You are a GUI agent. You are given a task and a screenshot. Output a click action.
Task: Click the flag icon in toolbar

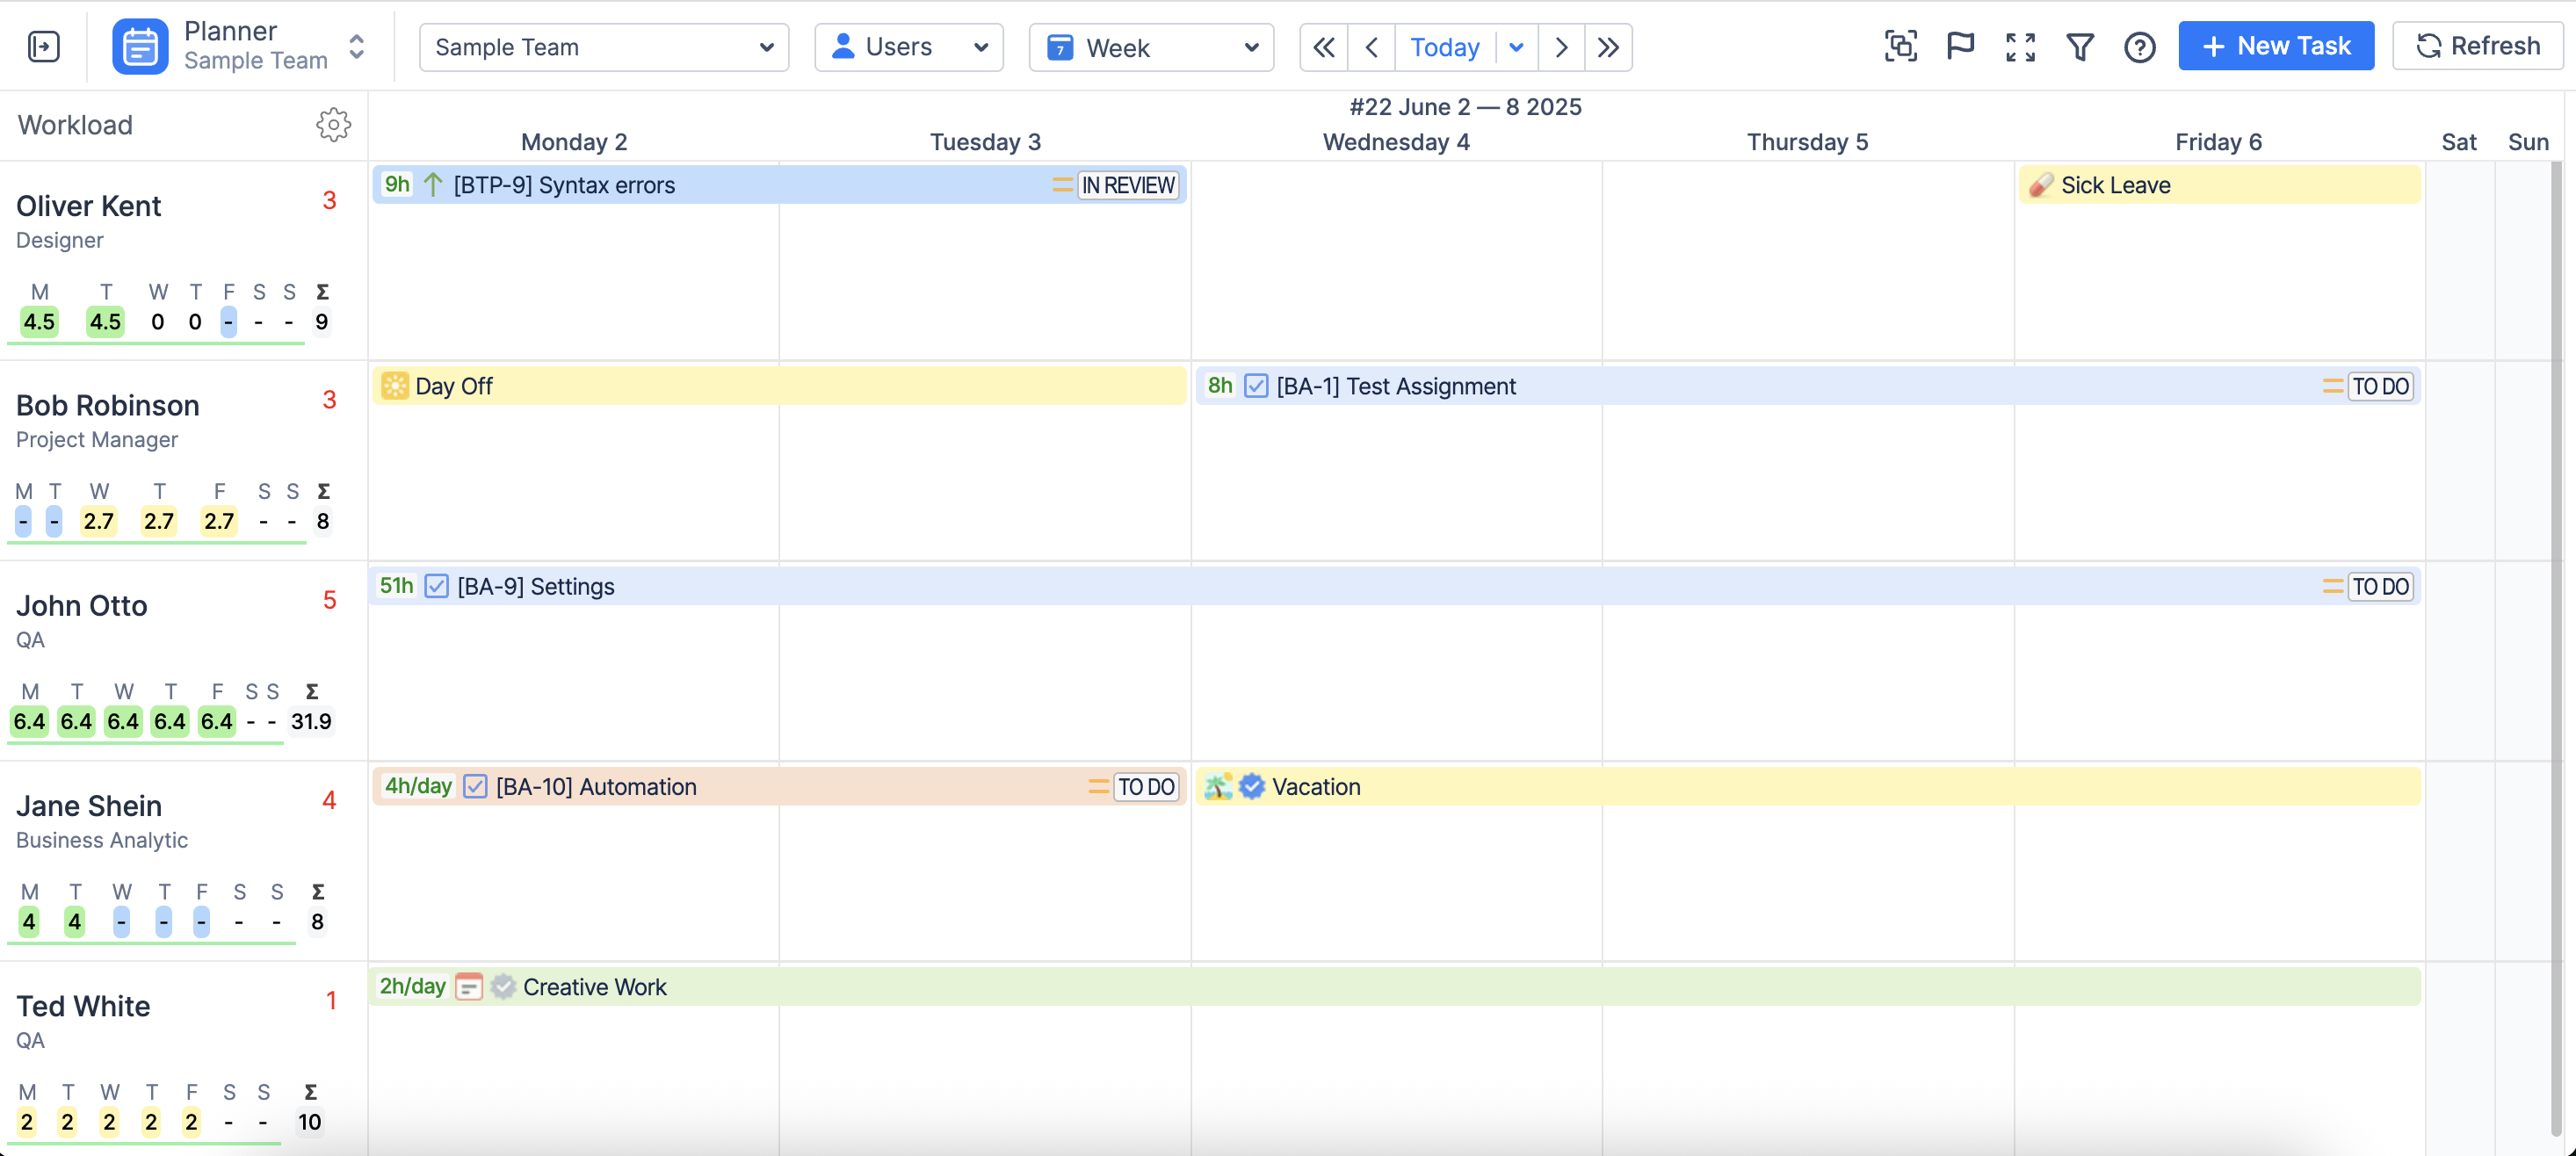tap(1960, 47)
